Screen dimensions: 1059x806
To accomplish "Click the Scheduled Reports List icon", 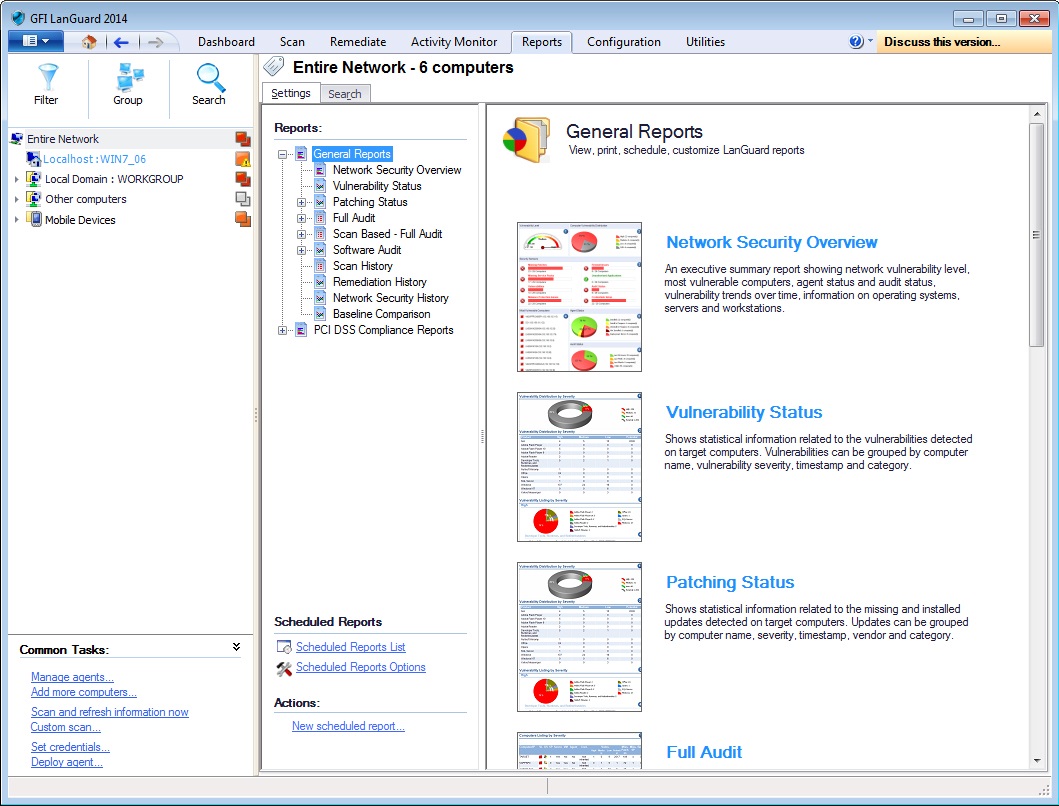I will tap(284, 647).
